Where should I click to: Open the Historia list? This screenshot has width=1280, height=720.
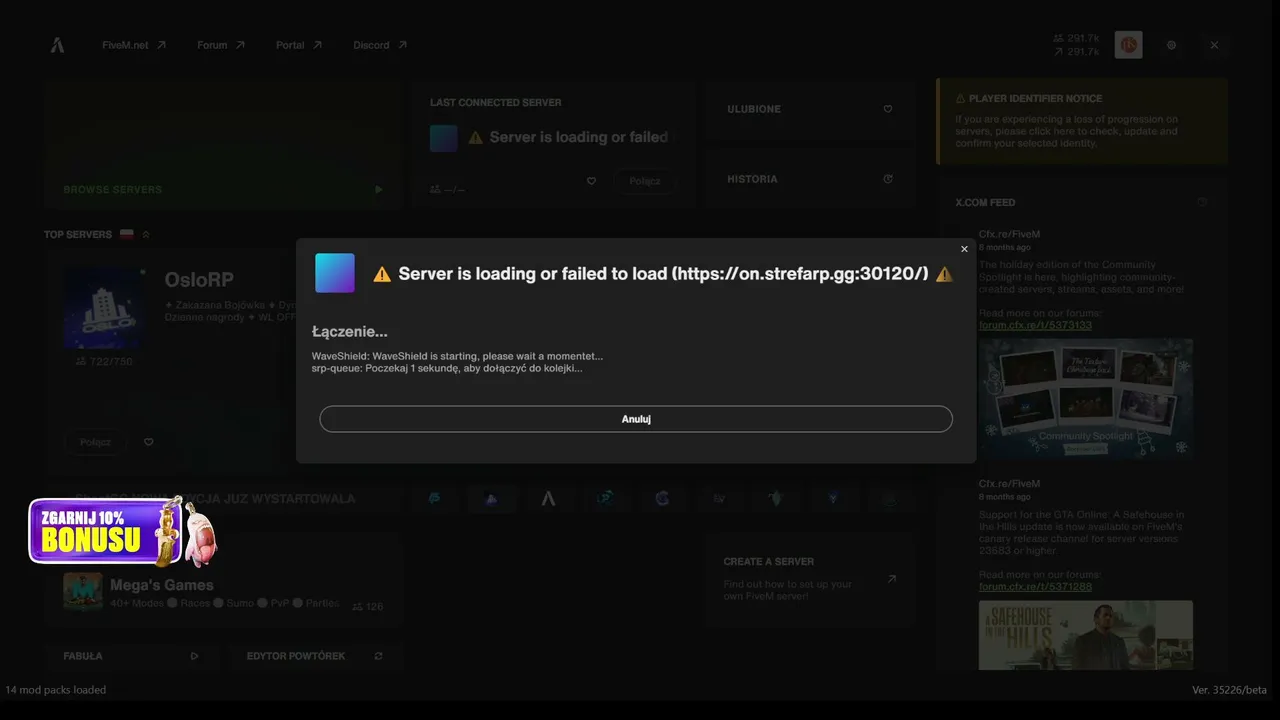point(810,179)
